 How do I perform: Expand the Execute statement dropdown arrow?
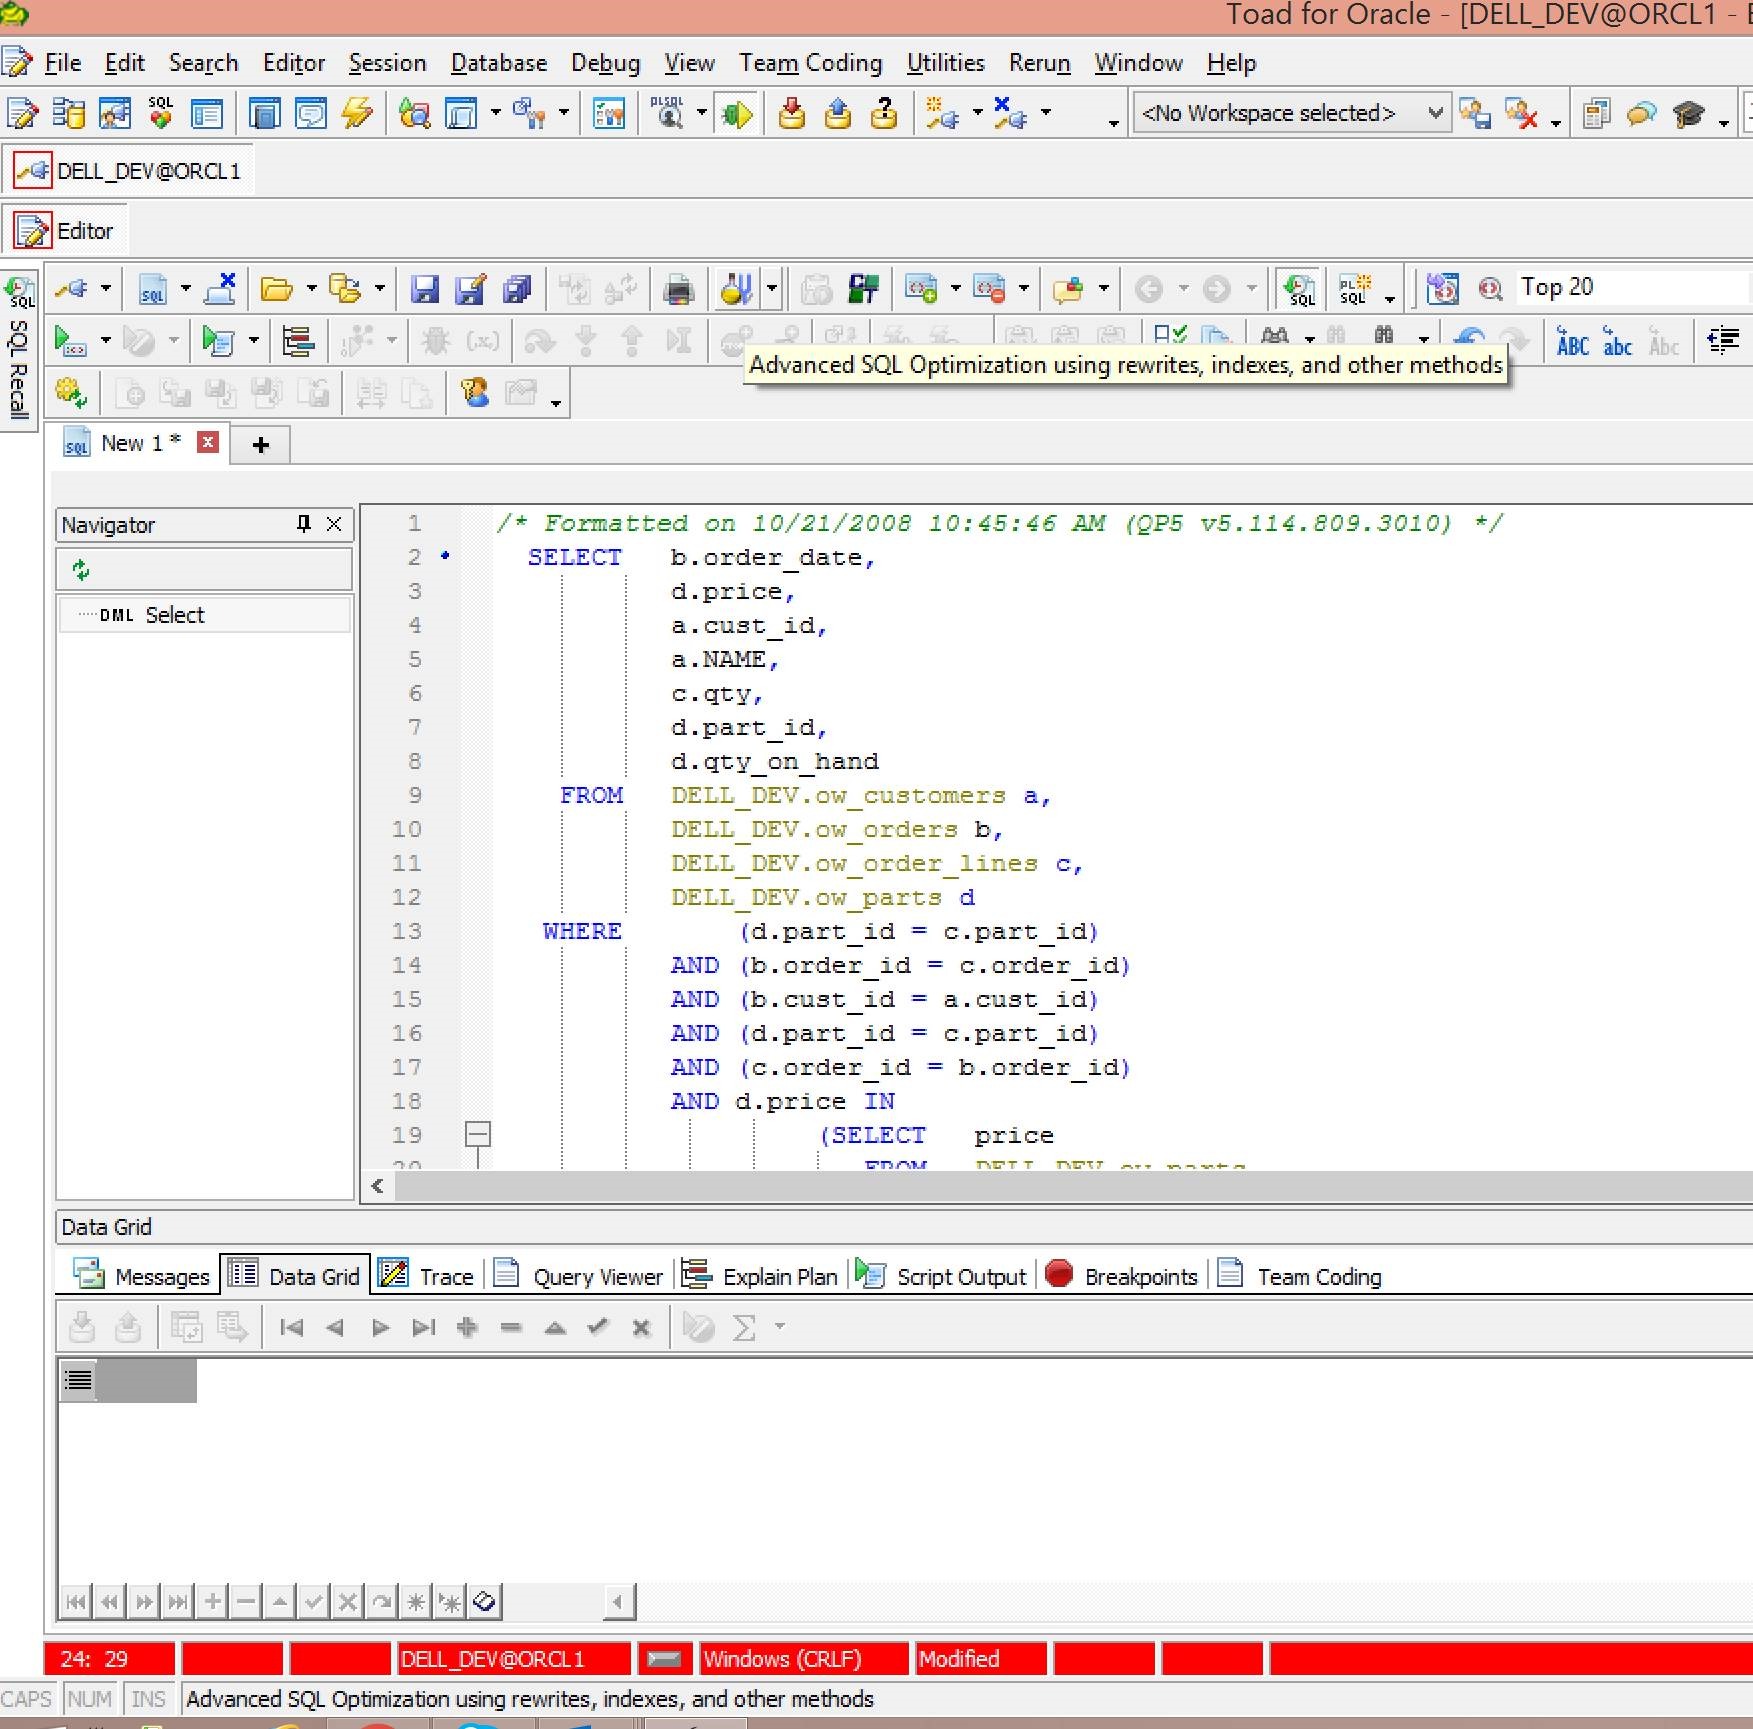pyautogui.click(x=105, y=341)
